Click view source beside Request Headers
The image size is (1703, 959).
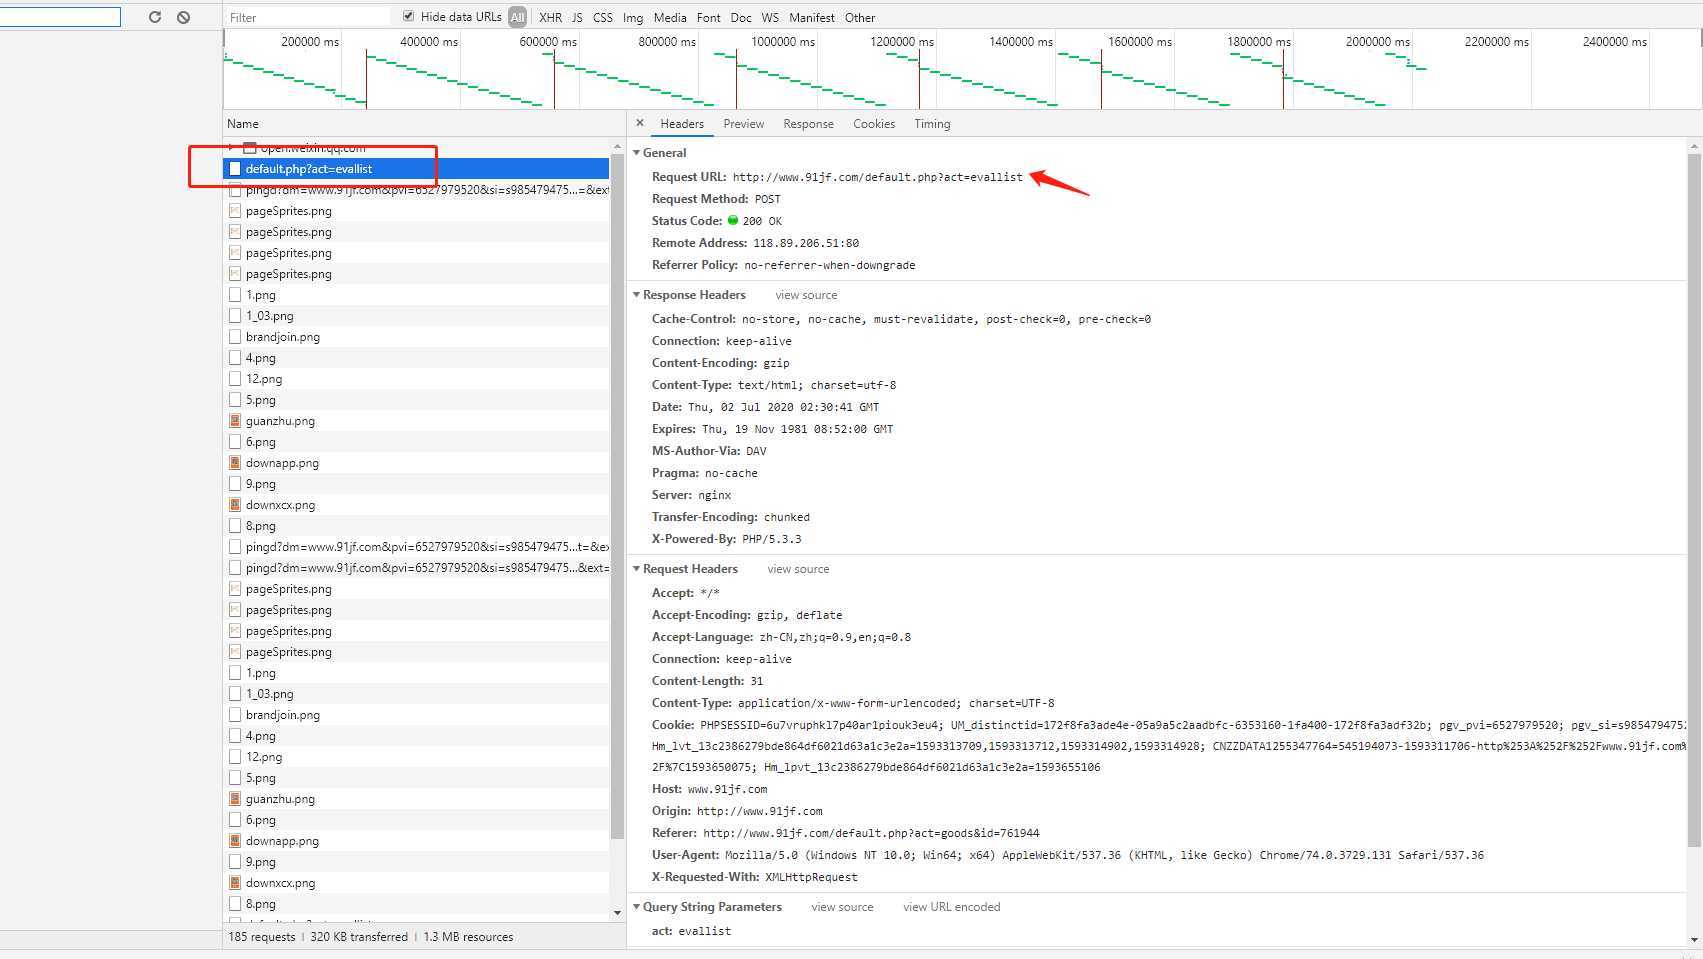pyautogui.click(x=798, y=569)
